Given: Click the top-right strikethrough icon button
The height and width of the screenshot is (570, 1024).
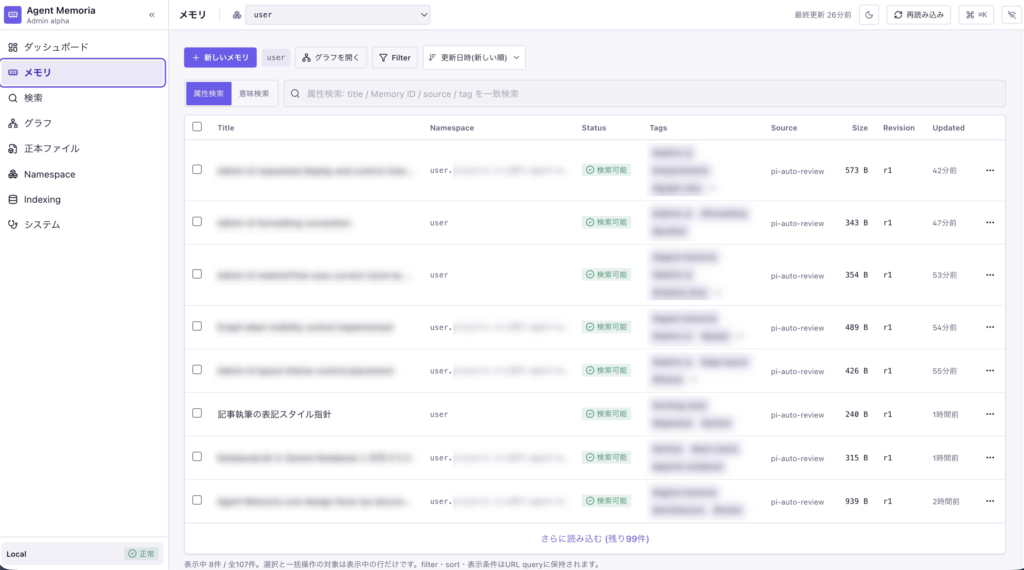Looking at the screenshot, I should click(x=1012, y=14).
